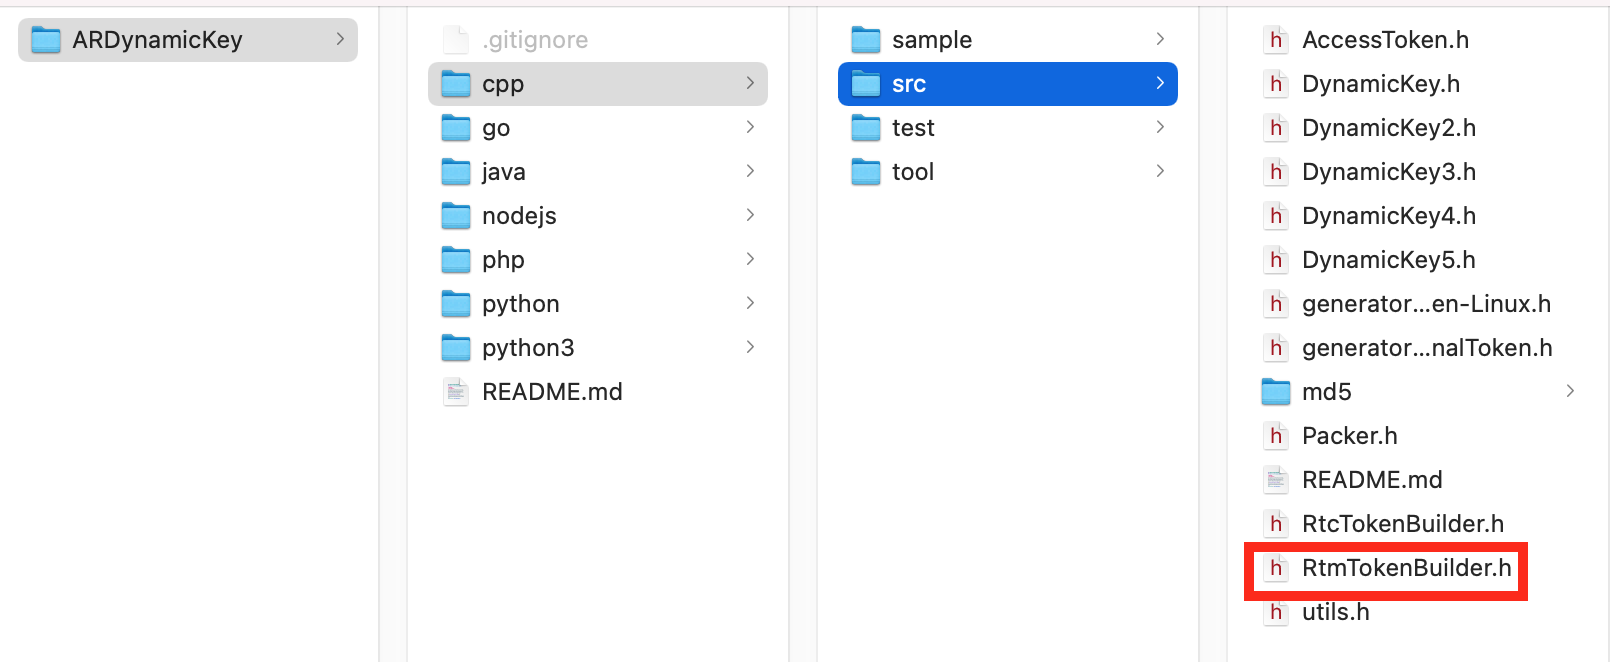Click the header icon beside AccessToken.h
This screenshot has height=662, width=1610.
[1276, 40]
